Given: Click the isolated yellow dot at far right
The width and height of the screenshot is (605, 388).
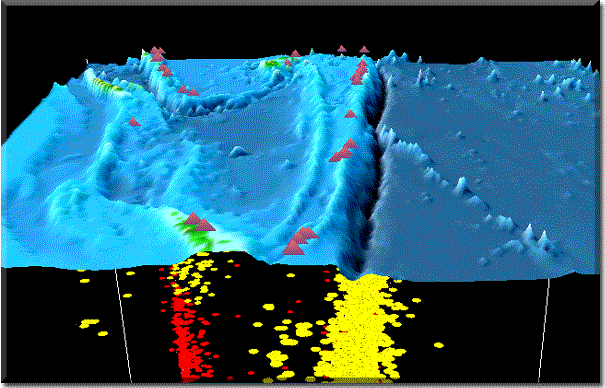Looking at the screenshot, I should tap(438, 345).
